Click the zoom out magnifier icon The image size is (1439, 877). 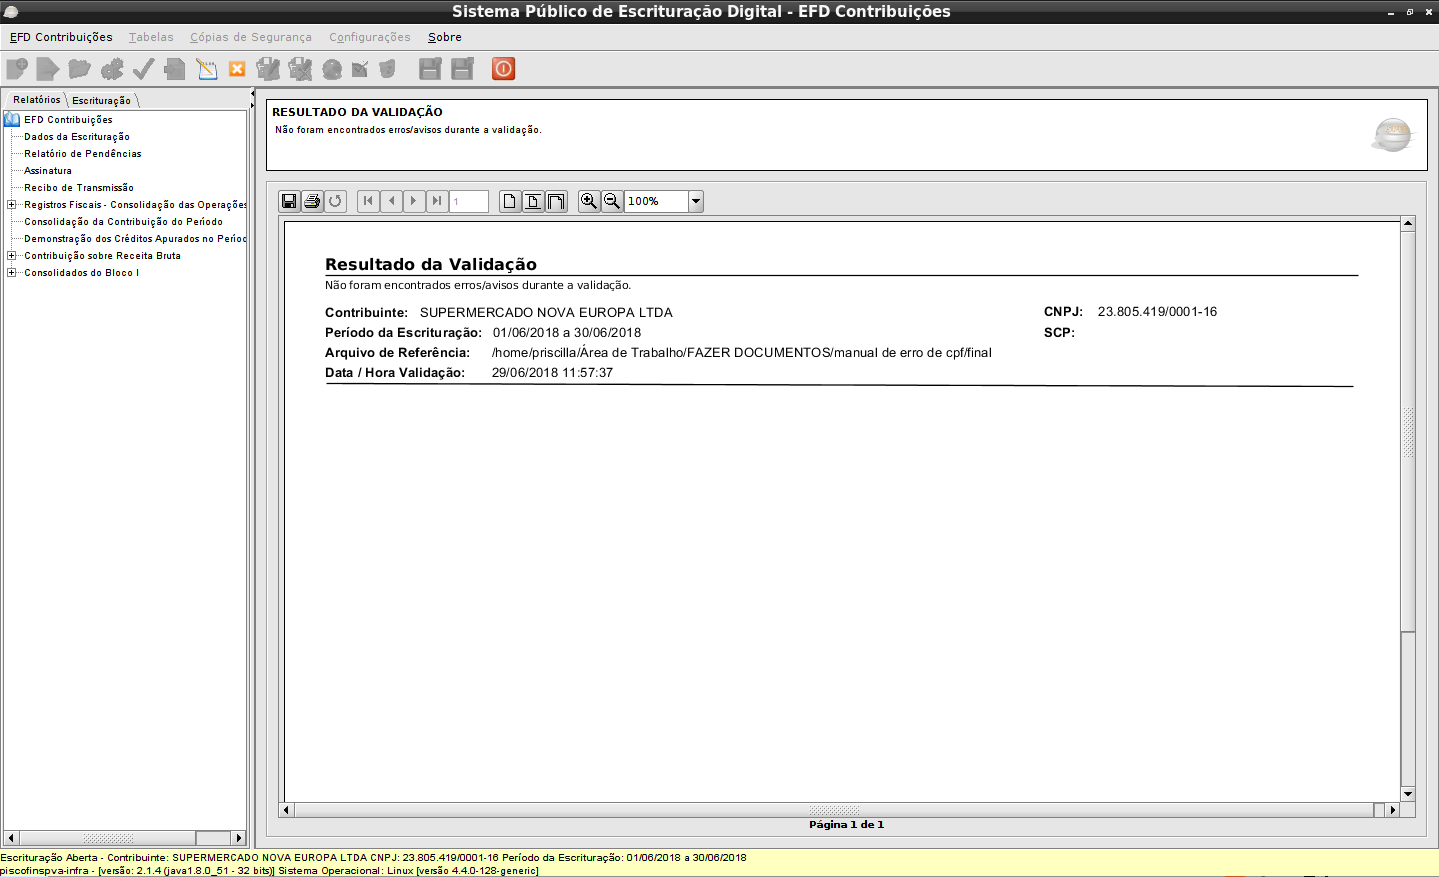click(612, 201)
